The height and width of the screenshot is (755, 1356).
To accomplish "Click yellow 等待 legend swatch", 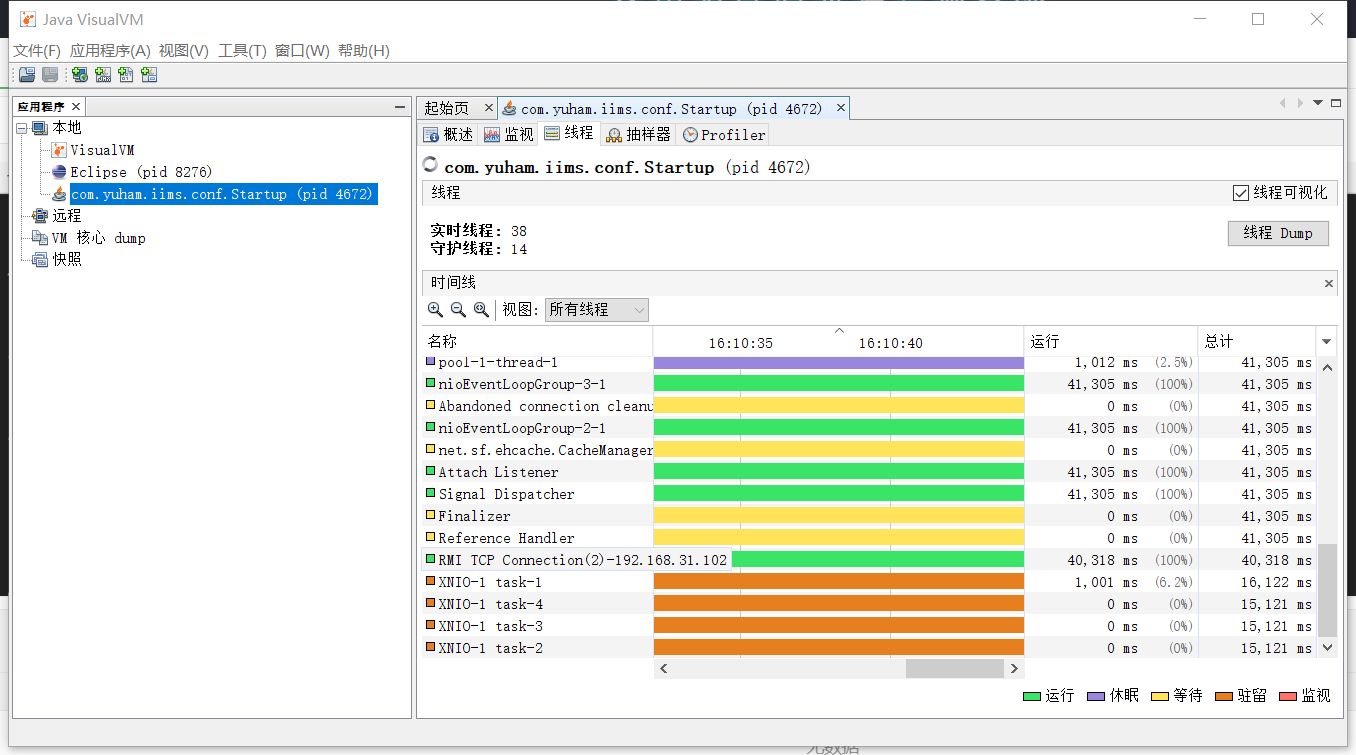I will coord(1160,696).
